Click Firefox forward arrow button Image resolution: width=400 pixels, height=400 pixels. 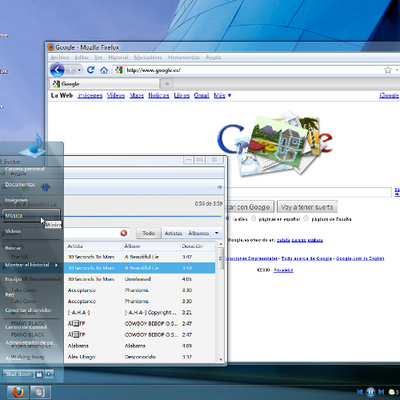[x=71, y=70]
